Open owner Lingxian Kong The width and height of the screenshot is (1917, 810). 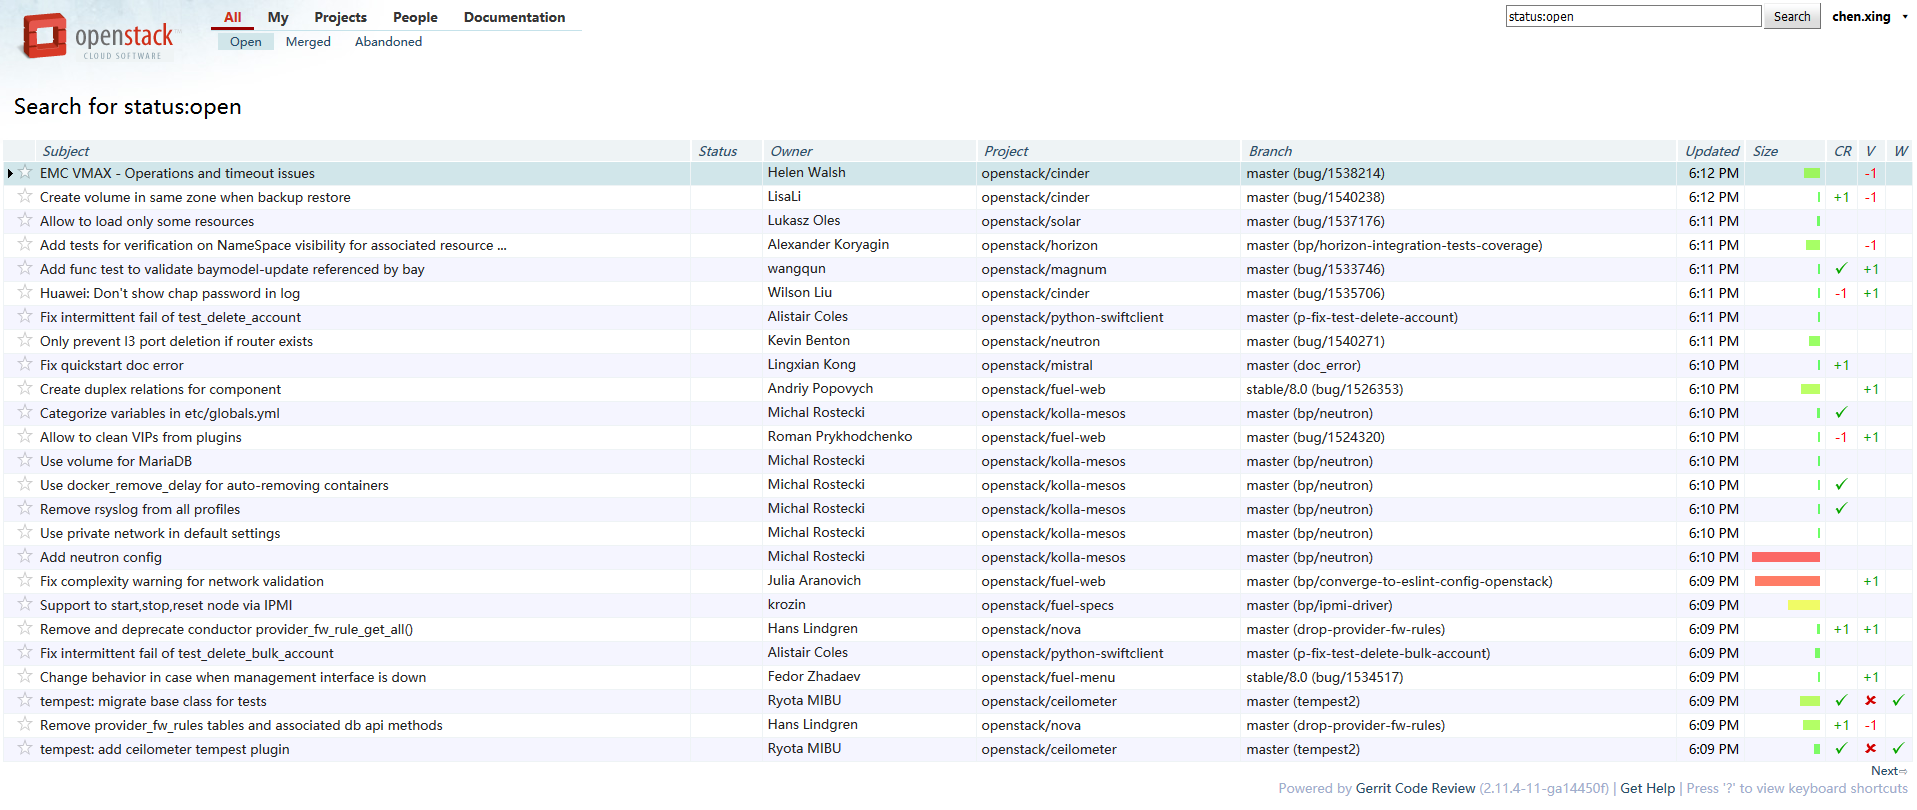tap(811, 364)
